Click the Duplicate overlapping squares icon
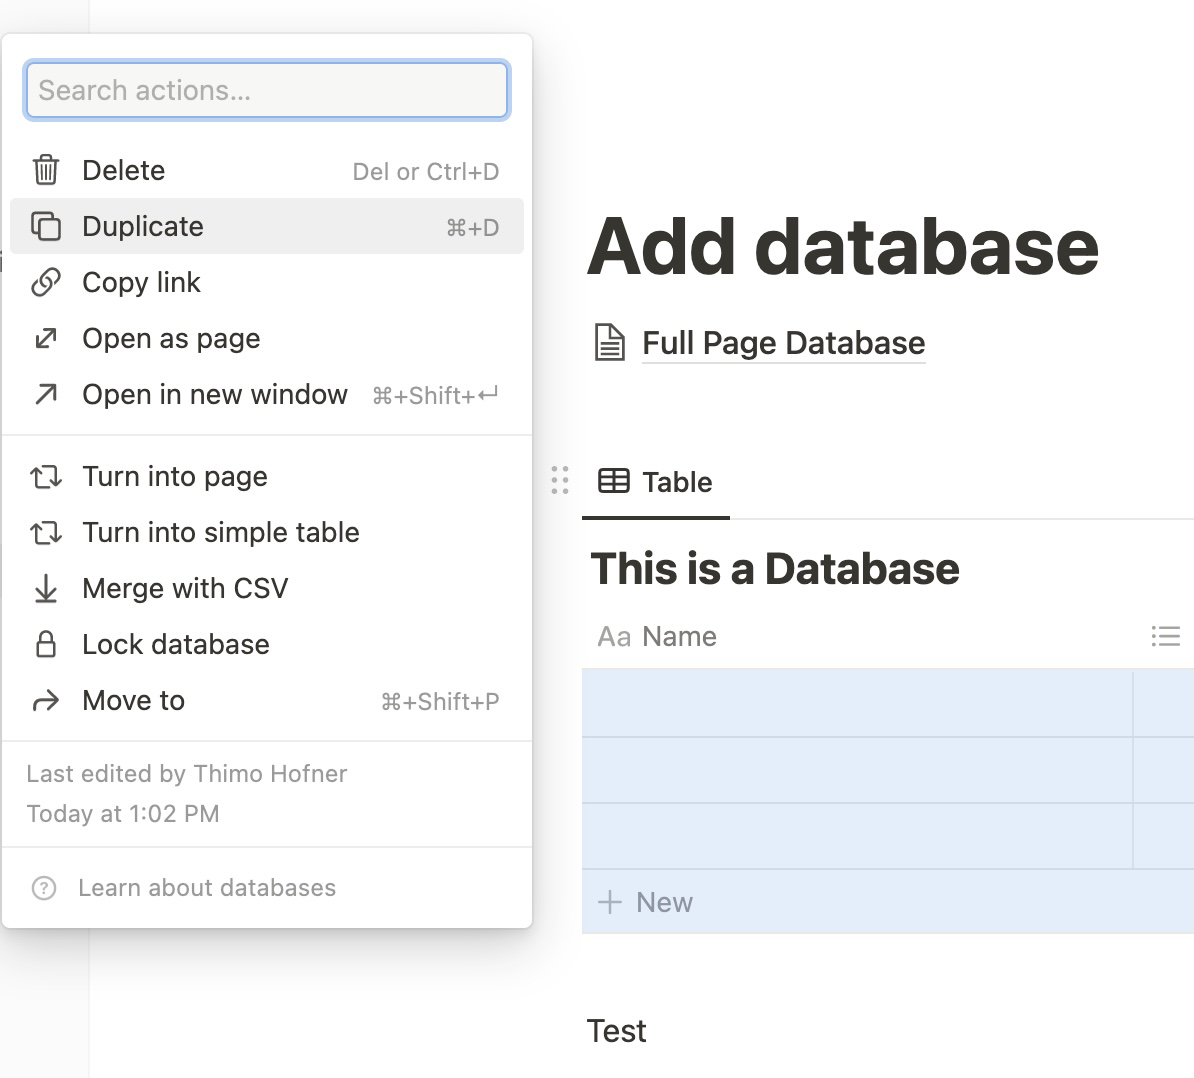The width and height of the screenshot is (1194, 1078). (x=46, y=227)
